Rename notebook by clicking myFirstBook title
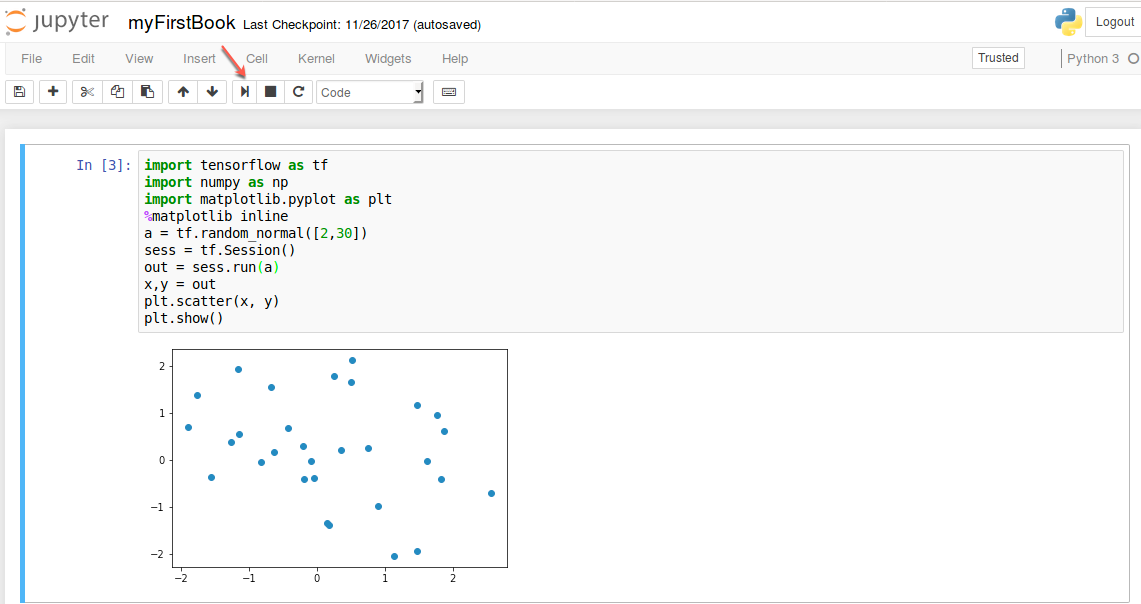The width and height of the screenshot is (1141, 604). [x=182, y=21]
